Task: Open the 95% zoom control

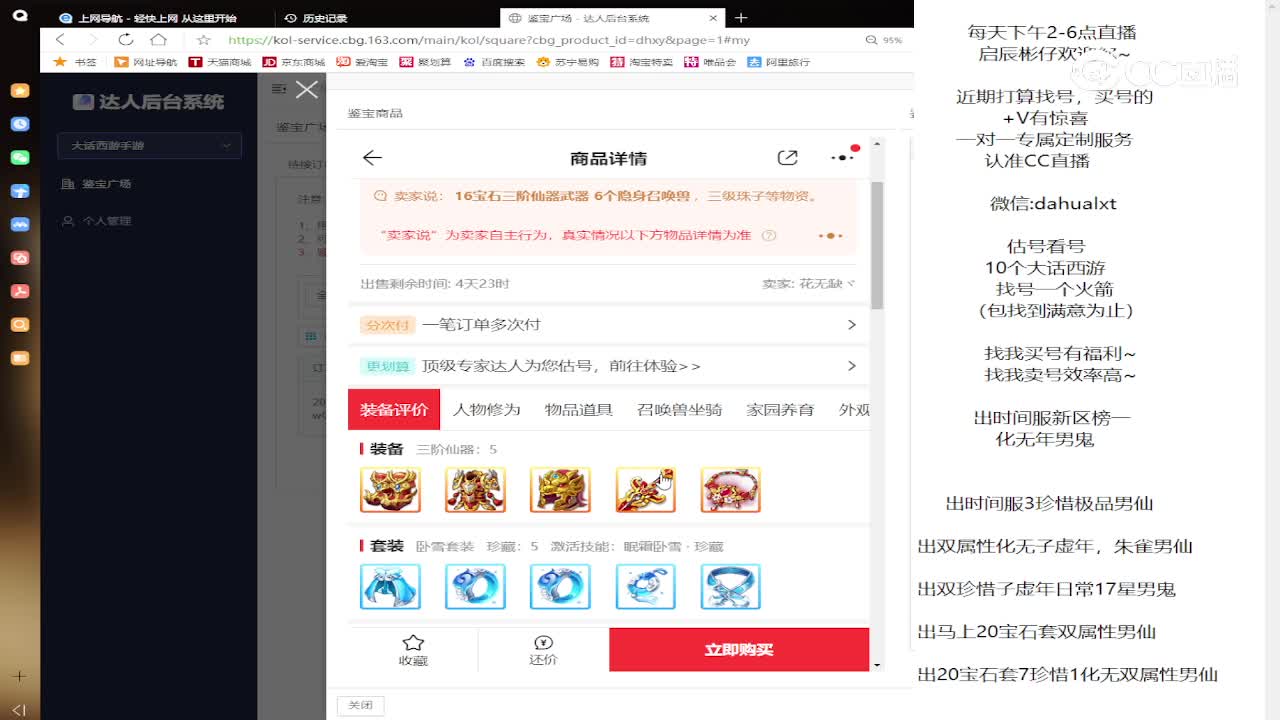Action: (884, 40)
